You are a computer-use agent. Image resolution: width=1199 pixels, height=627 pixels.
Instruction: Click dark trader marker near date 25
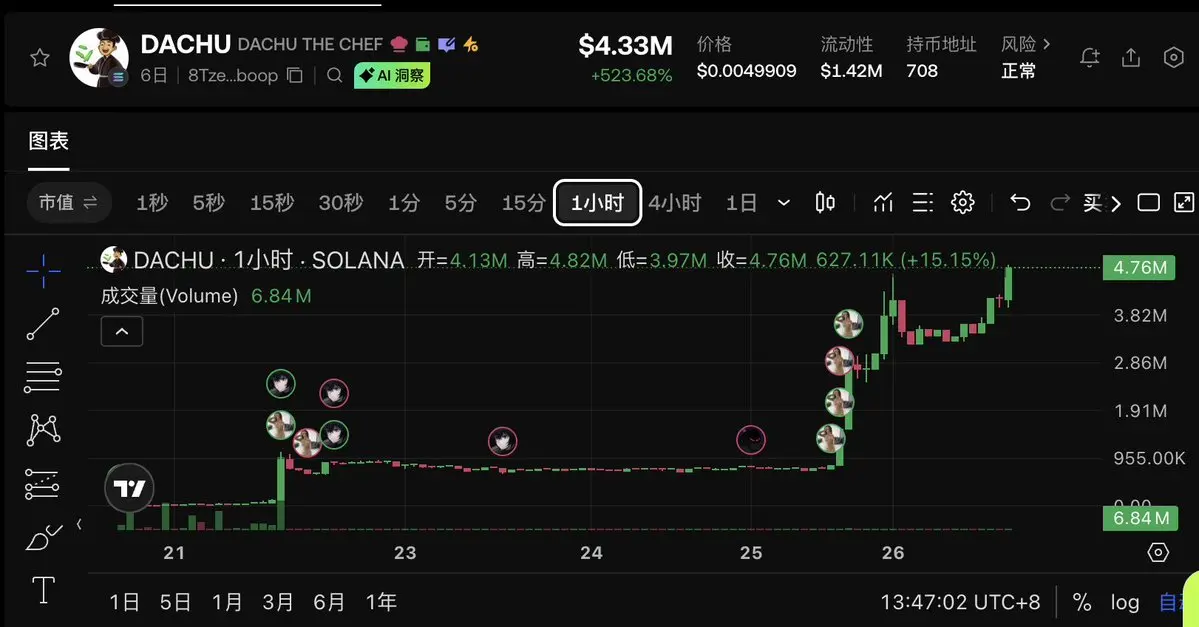(x=751, y=440)
